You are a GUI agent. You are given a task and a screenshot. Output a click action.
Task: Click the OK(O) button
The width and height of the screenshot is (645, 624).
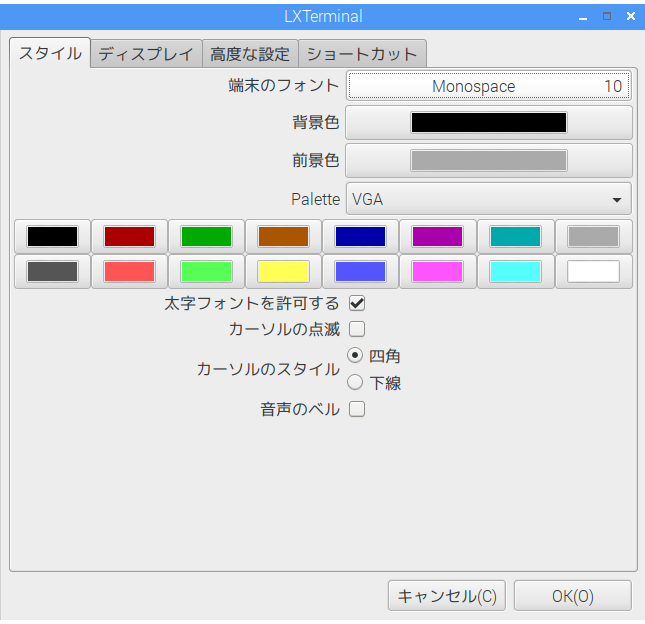point(572,596)
